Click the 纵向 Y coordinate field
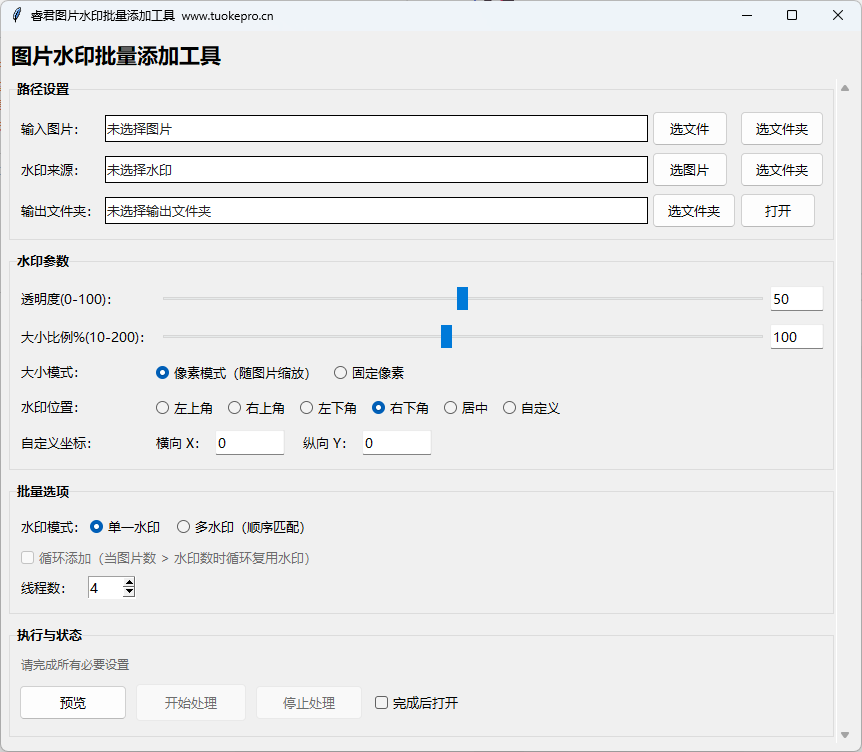Screen dimensions: 862x752 (x=397, y=443)
